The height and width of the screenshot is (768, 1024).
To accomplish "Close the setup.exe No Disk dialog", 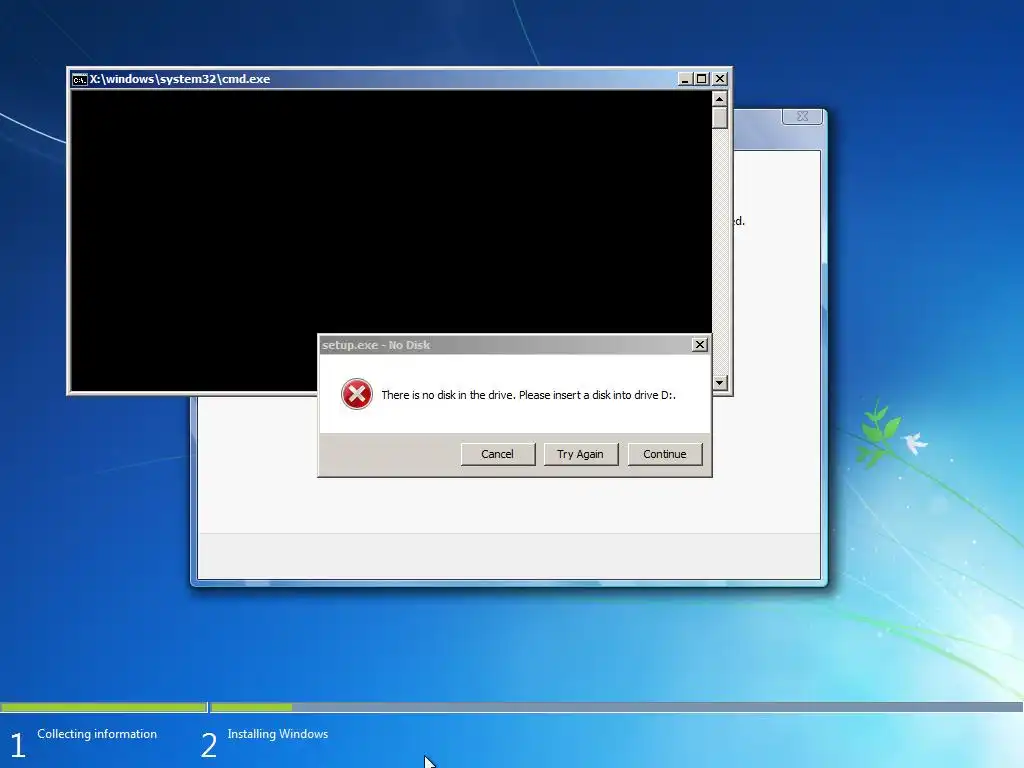I will click(x=699, y=345).
